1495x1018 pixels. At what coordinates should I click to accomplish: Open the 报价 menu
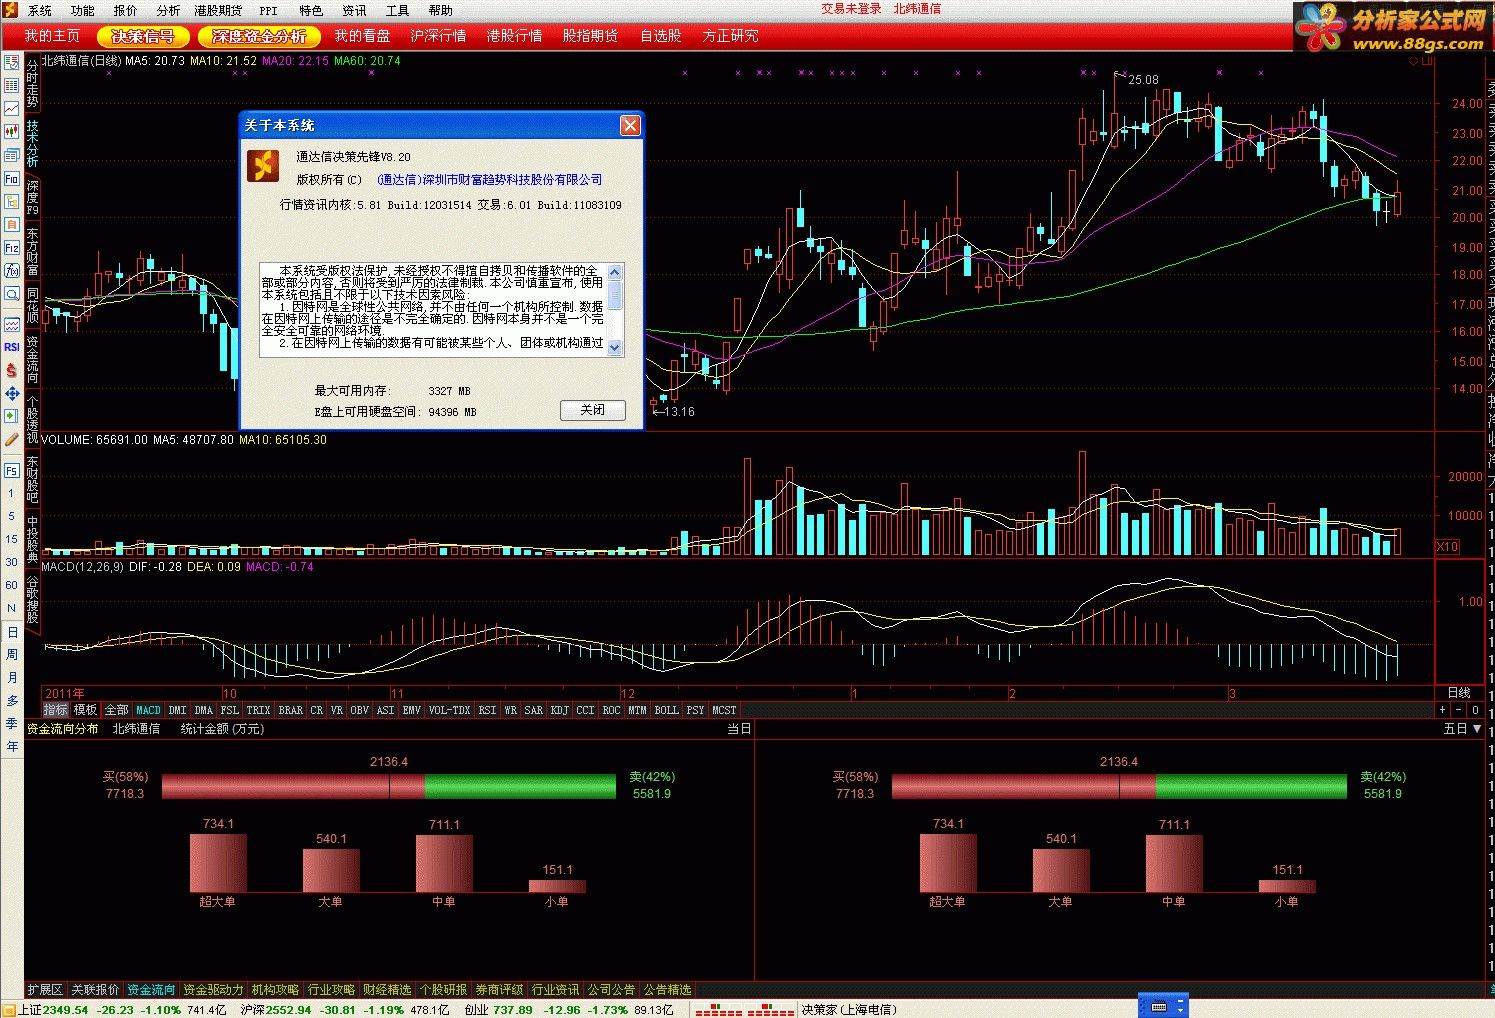tap(126, 10)
